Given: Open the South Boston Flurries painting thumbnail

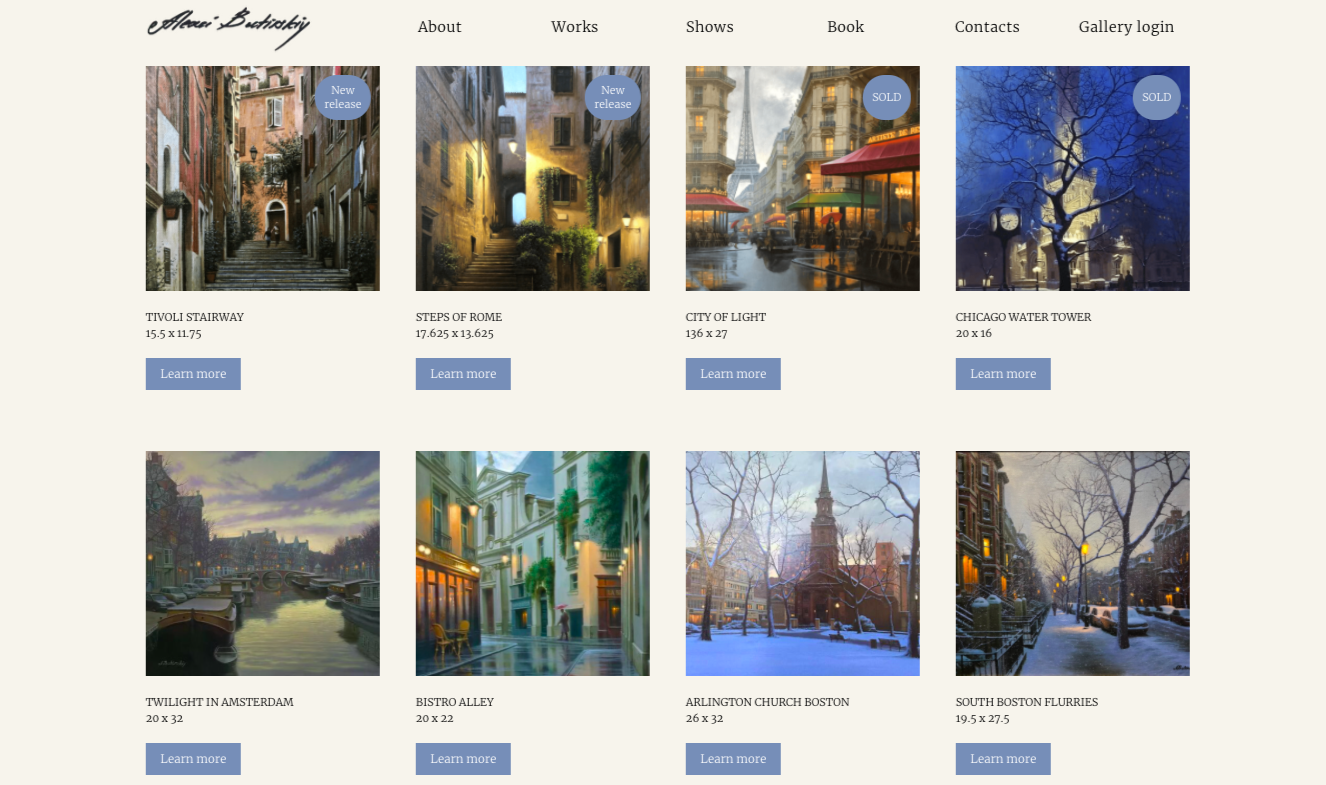Looking at the screenshot, I should (1073, 563).
